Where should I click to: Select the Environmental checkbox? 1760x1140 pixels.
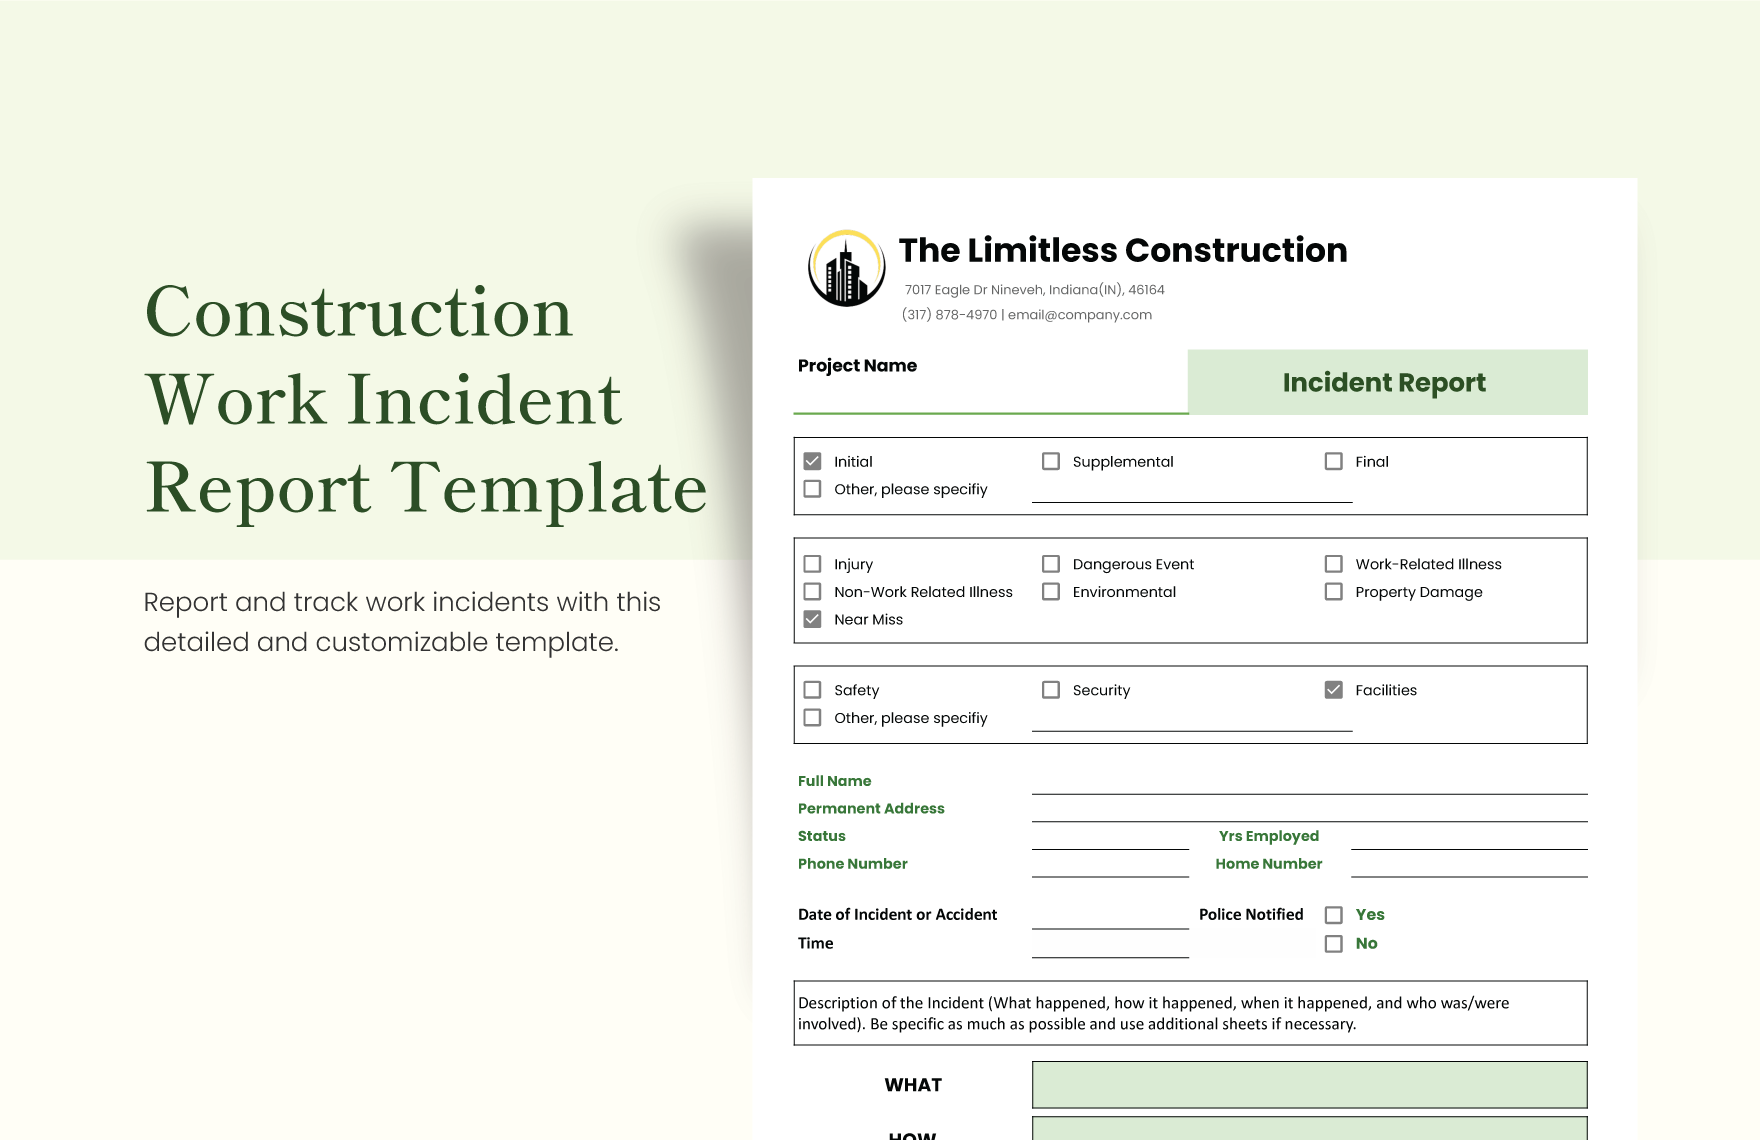[x=1050, y=591]
